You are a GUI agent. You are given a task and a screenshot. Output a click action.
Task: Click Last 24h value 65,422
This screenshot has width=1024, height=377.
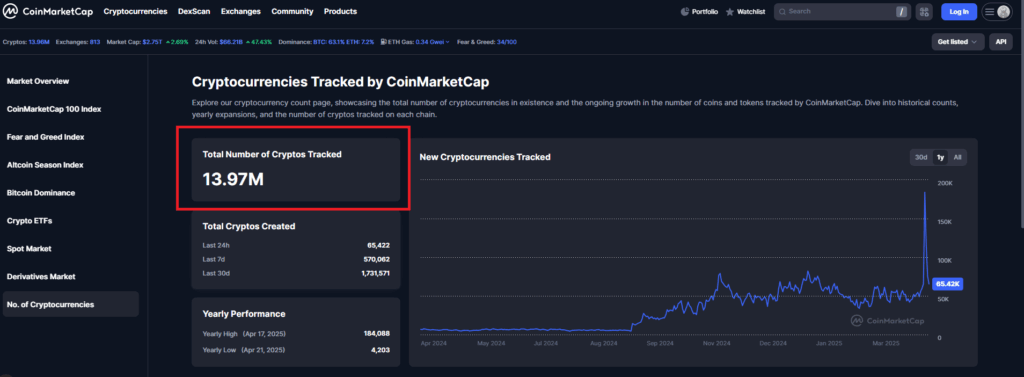coord(379,246)
